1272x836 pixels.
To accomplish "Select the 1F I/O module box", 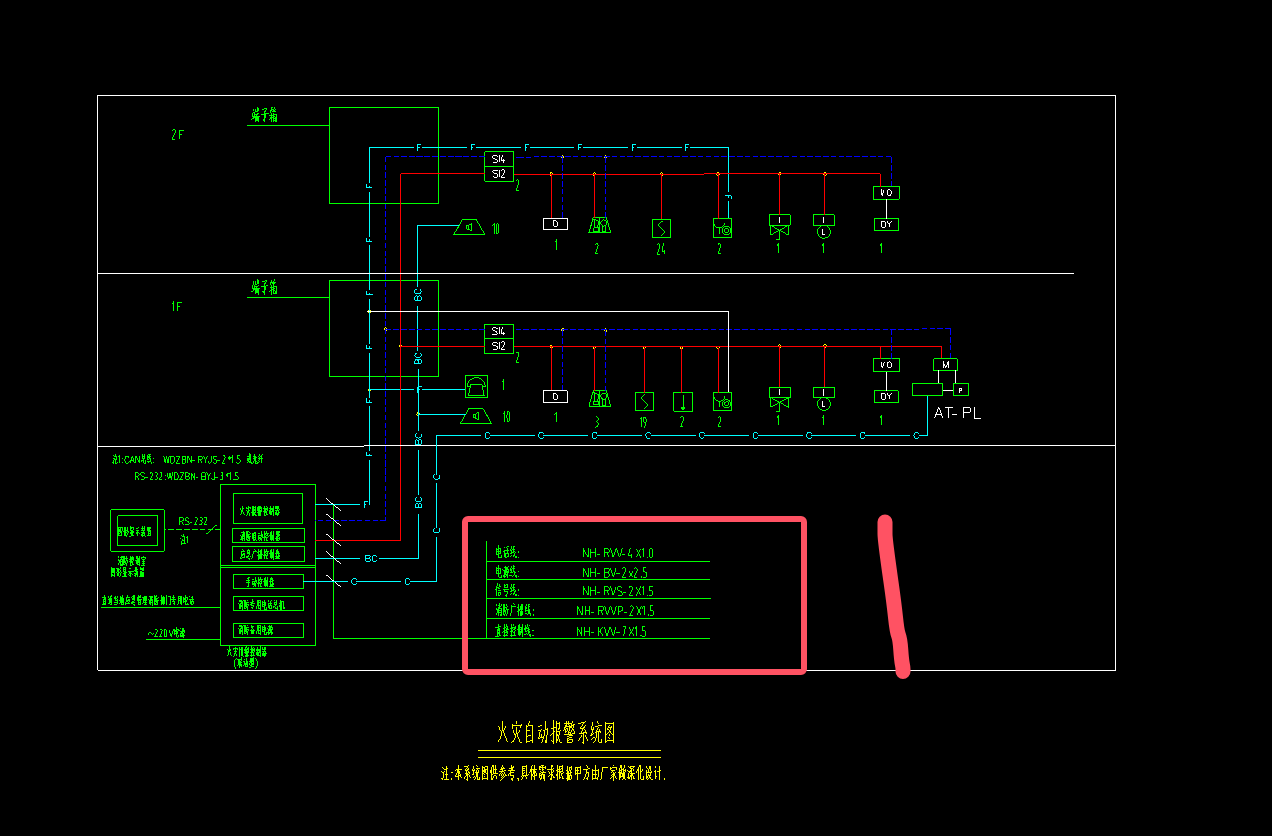I will point(886,365).
